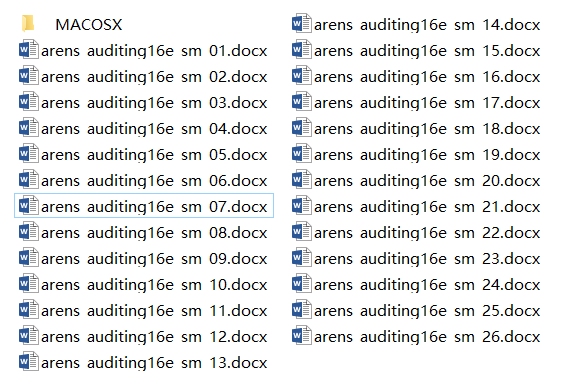
Task: Click the Word icon of sm 14.docx
Action: tap(302, 24)
